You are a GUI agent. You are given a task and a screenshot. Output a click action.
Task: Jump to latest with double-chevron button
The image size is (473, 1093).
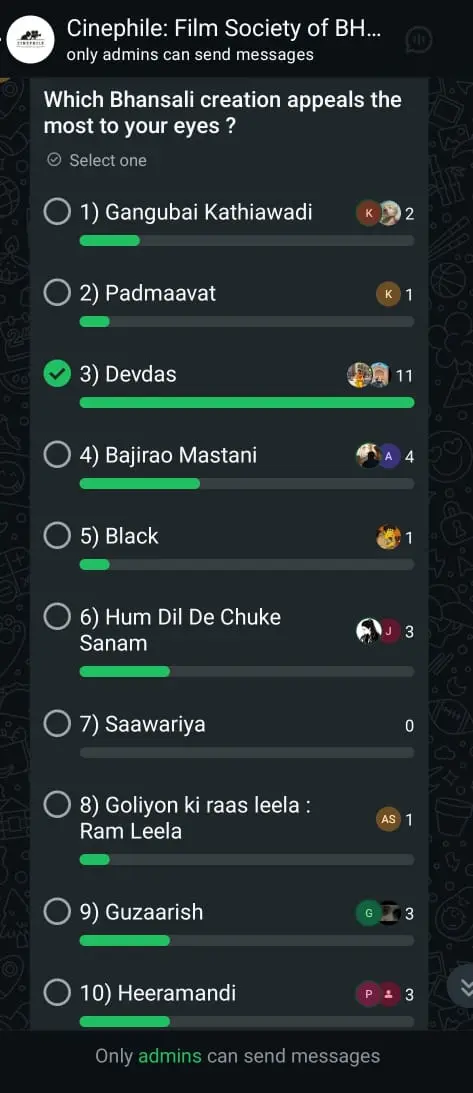[463, 986]
